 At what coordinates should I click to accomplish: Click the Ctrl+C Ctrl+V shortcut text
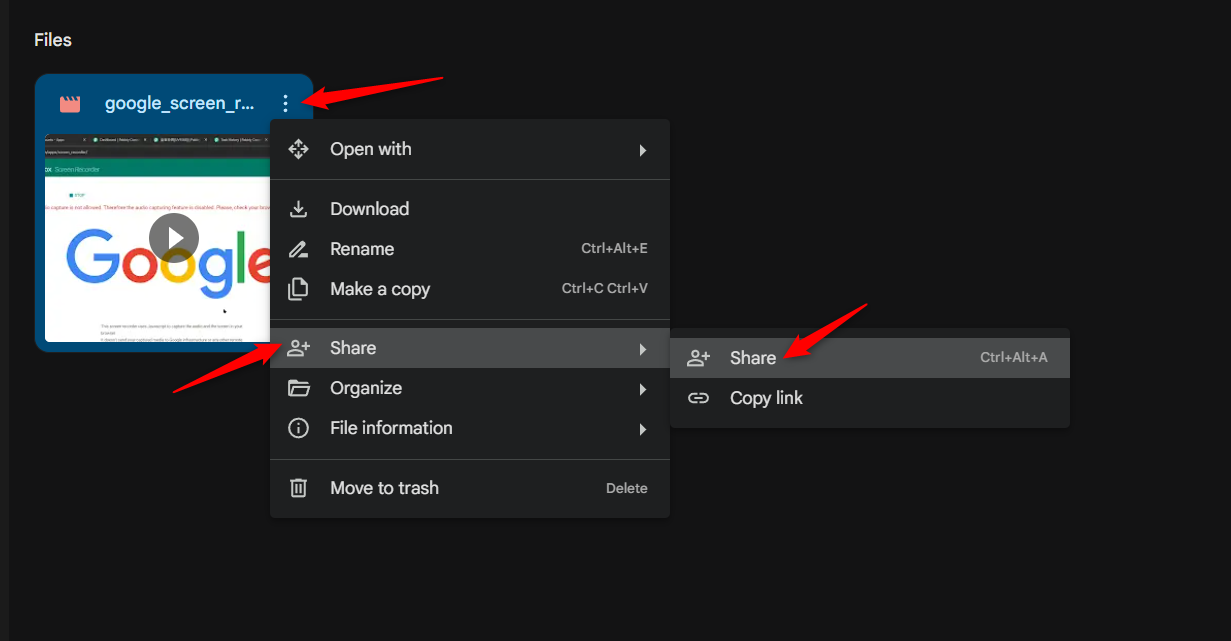click(605, 289)
